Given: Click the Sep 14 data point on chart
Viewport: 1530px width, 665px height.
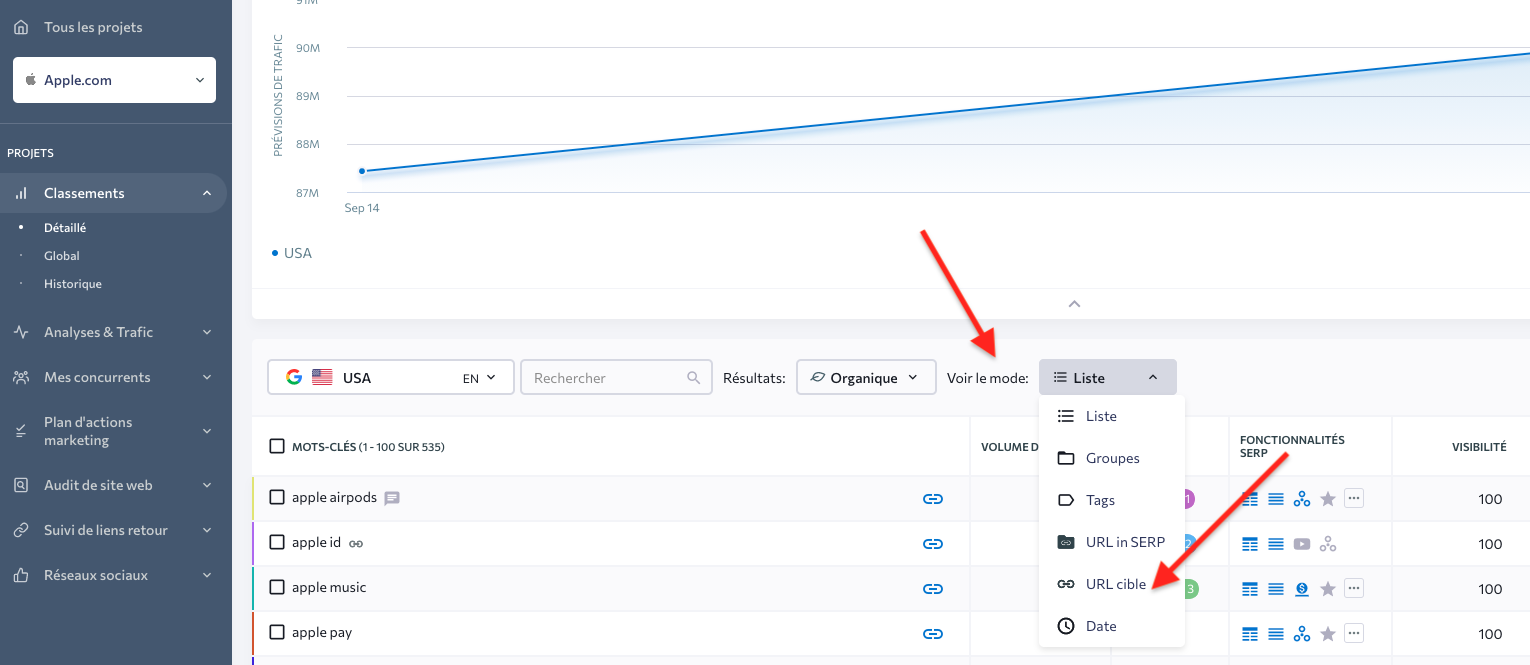Looking at the screenshot, I should (x=362, y=171).
